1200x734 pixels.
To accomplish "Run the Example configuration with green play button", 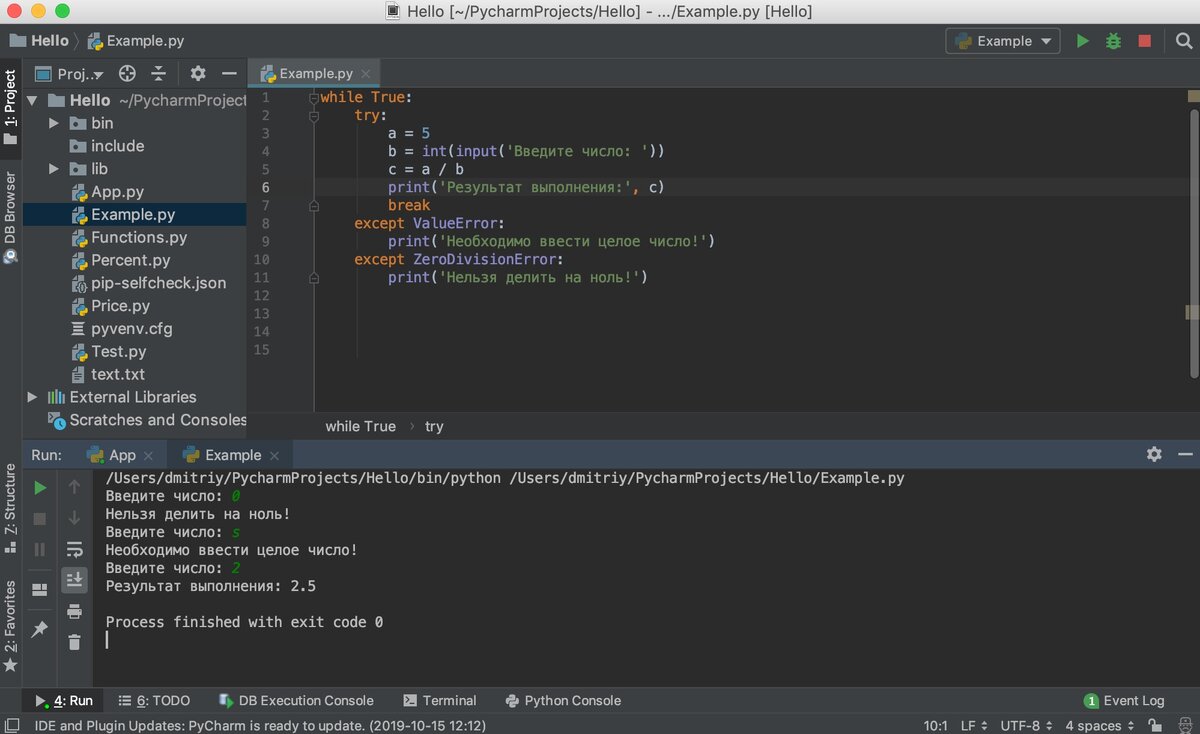I will pyautogui.click(x=1082, y=41).
